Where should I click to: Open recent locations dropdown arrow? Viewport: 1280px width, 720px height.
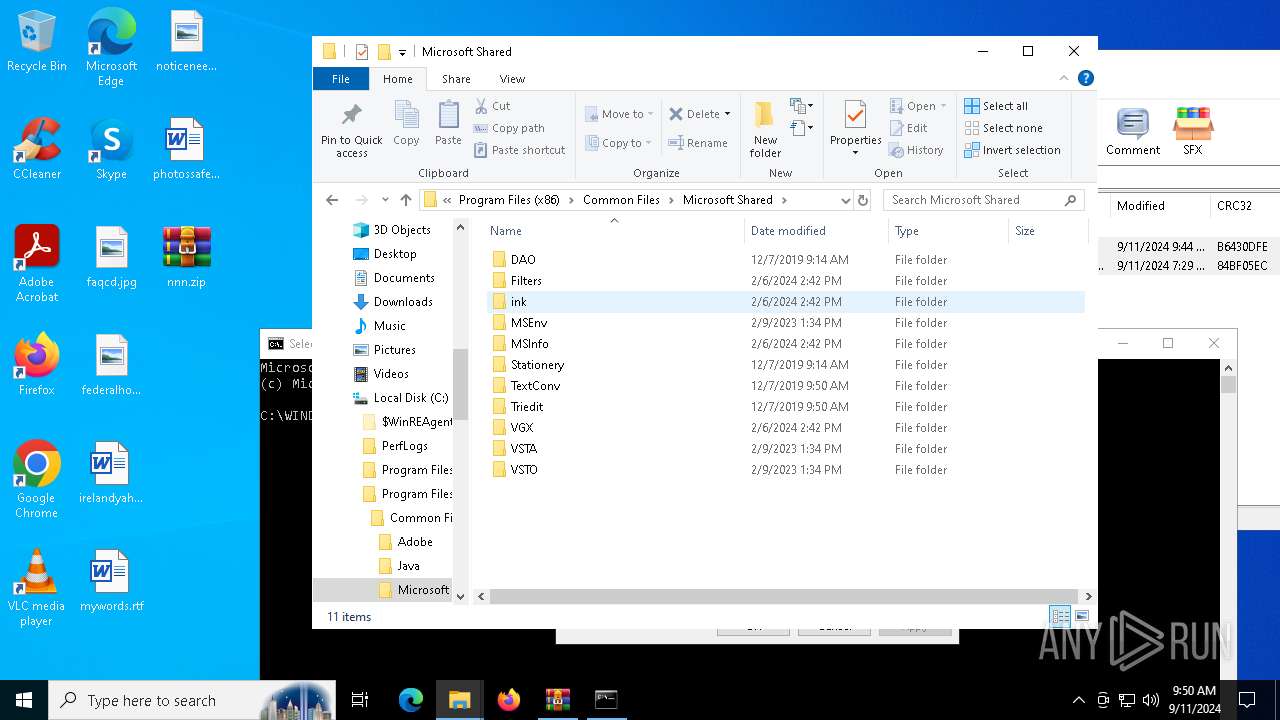tap(385, 200)
